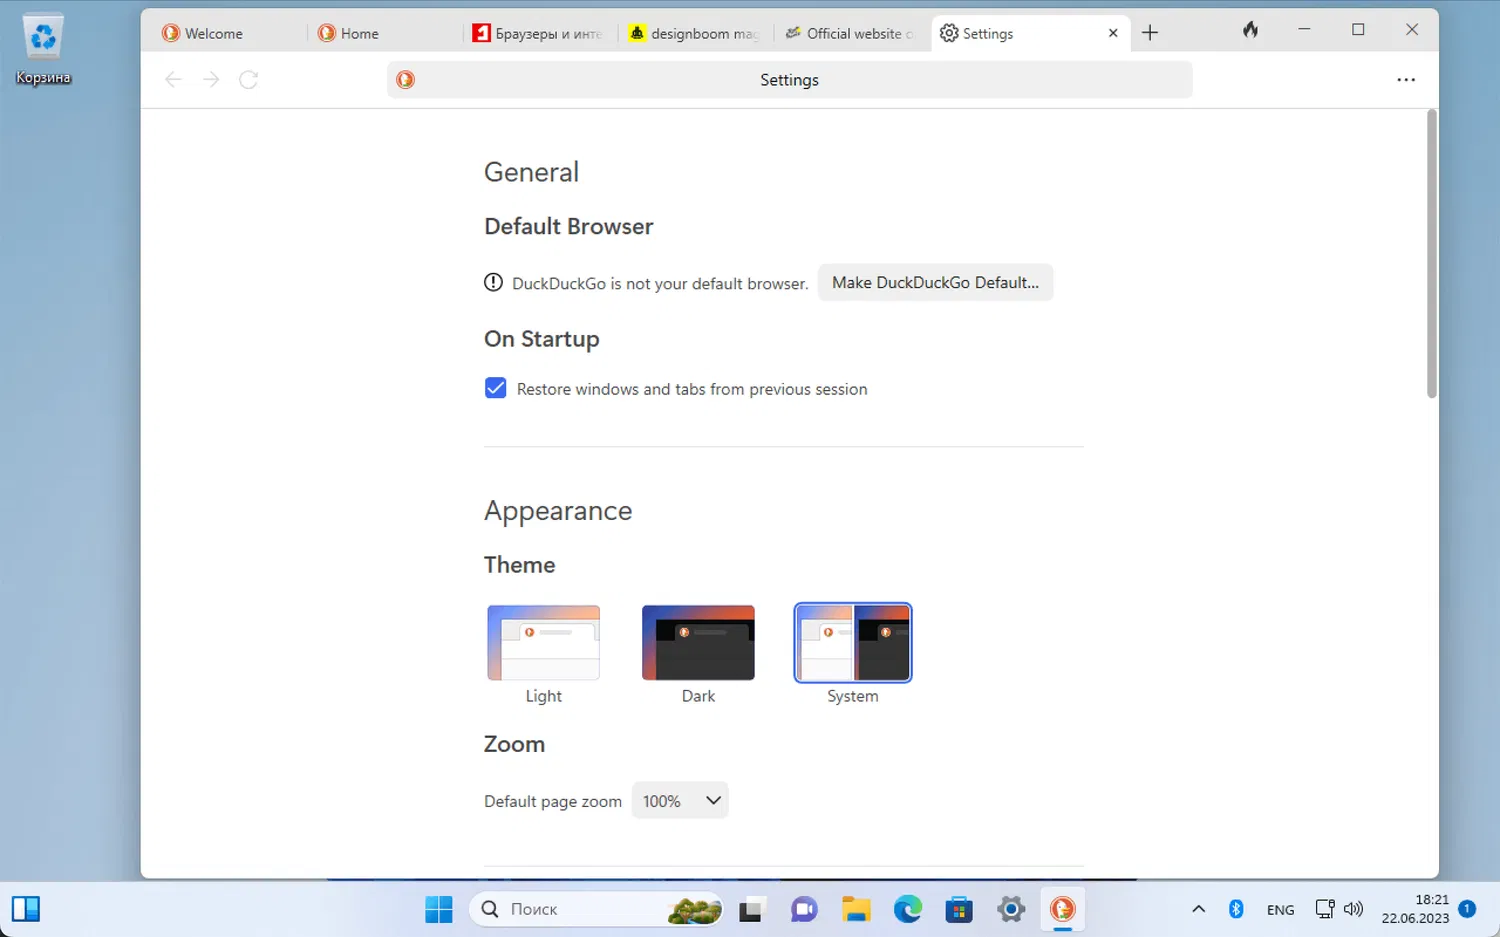
Task: Show hidden tray icons chevron
Action: [x=1198, y=909]
